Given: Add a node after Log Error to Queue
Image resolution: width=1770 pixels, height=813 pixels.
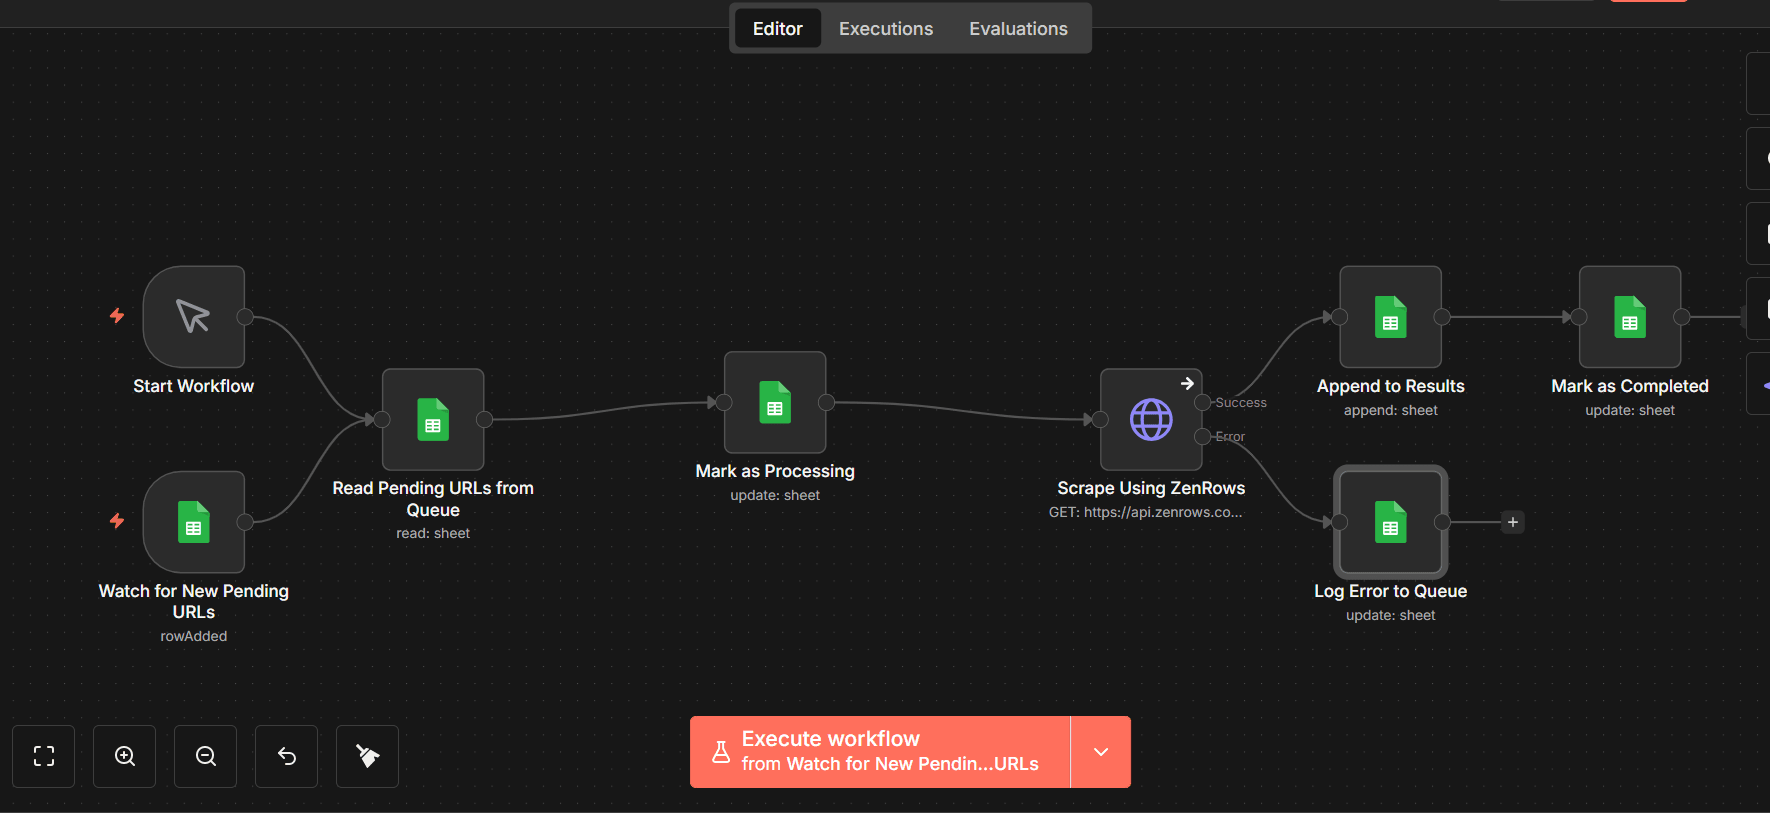Looking at the screenshot, I should [x=1513, y=522].
